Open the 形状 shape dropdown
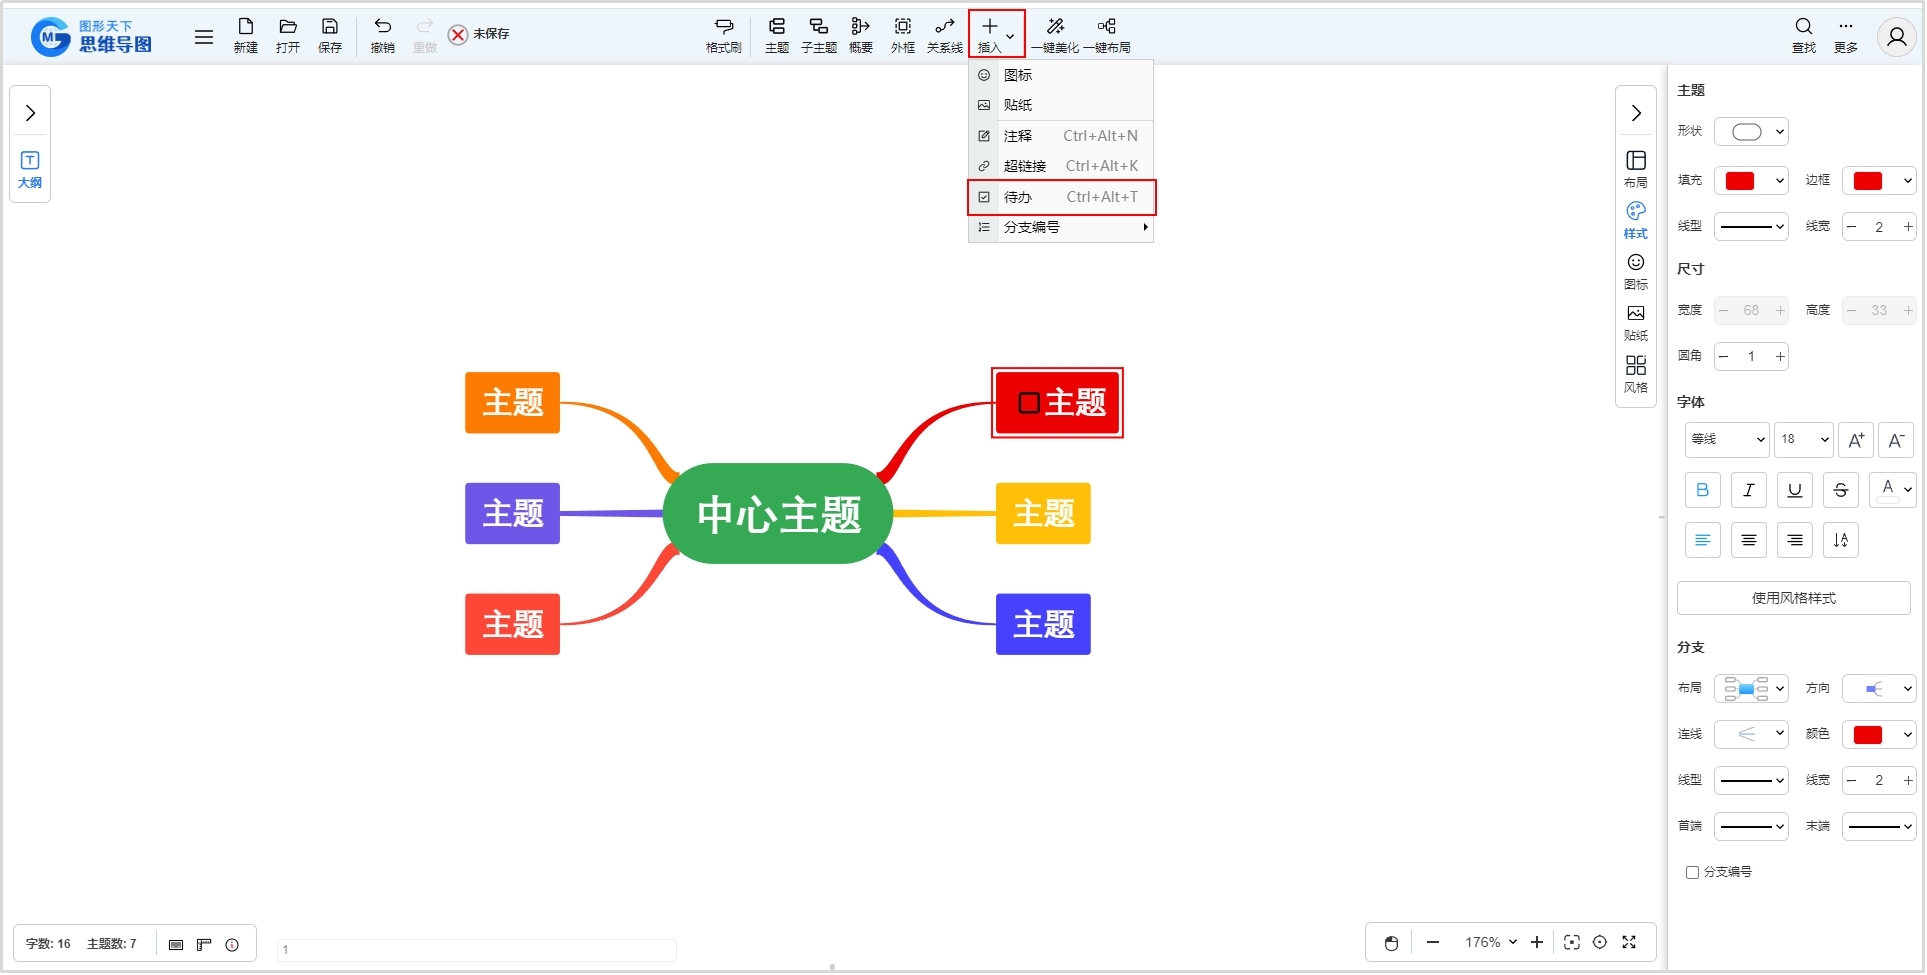Screen dimensions: 1927x975 coord(1751,132)
